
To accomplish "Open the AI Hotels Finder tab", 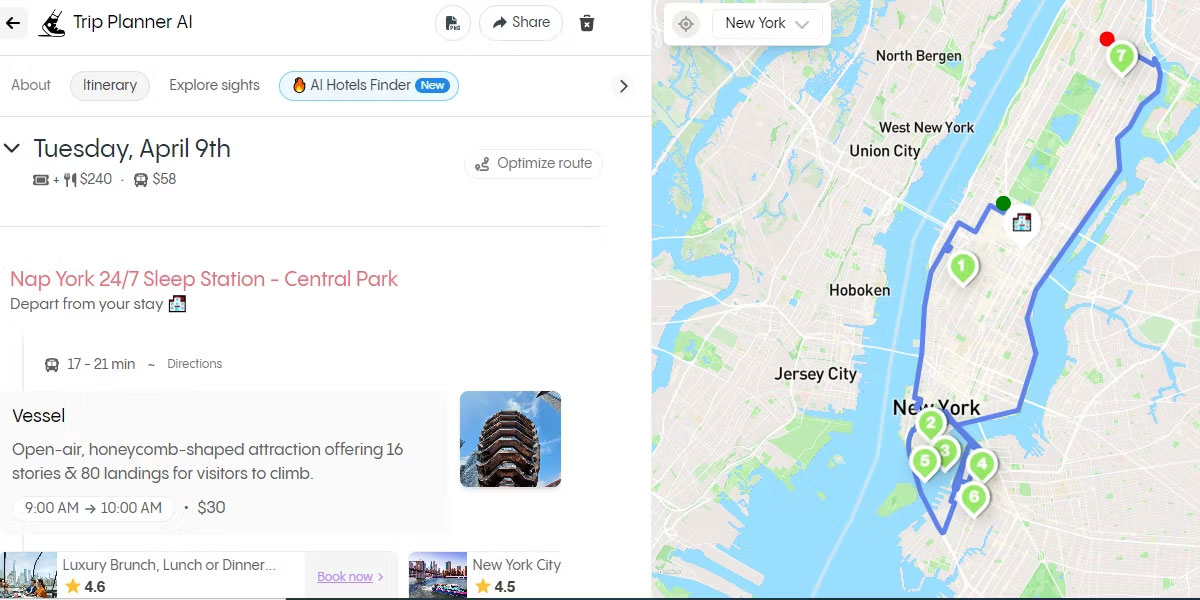I will pyautogui.click(x=369, y=85).
